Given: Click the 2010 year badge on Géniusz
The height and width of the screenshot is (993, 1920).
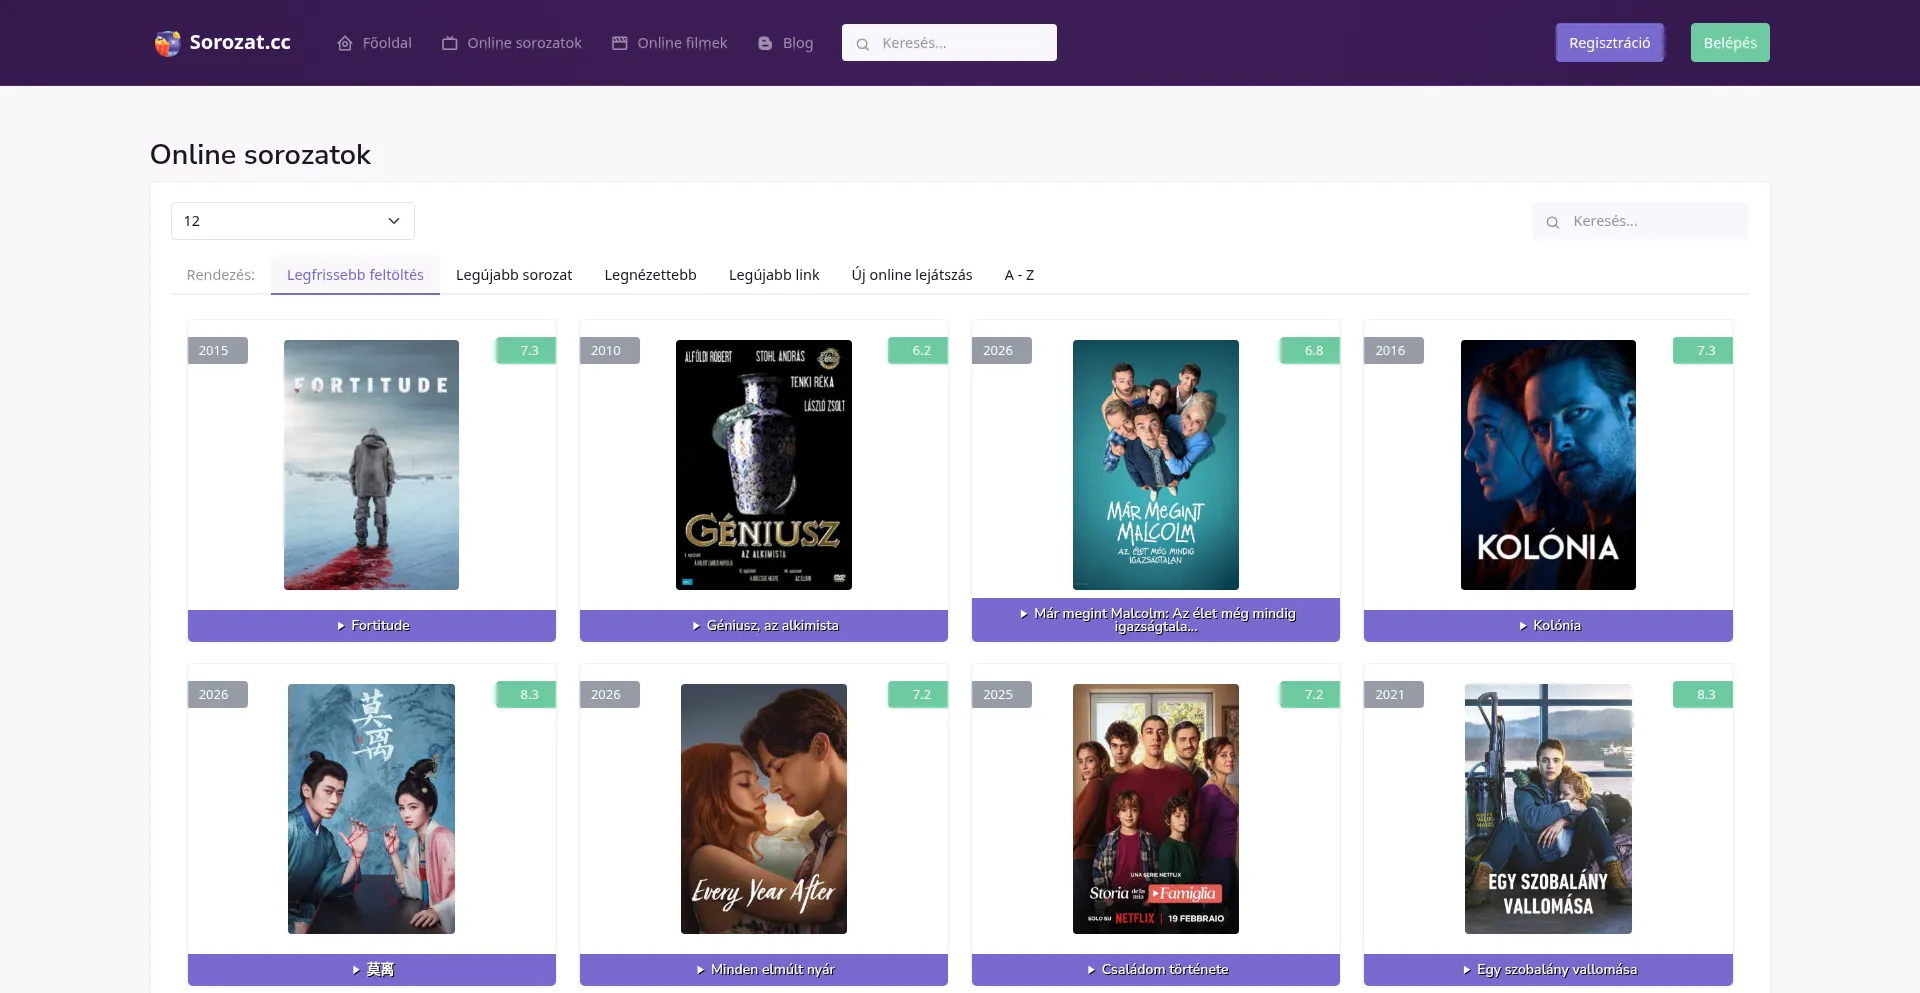Looking at the screenshot, I should pos(609,351).
